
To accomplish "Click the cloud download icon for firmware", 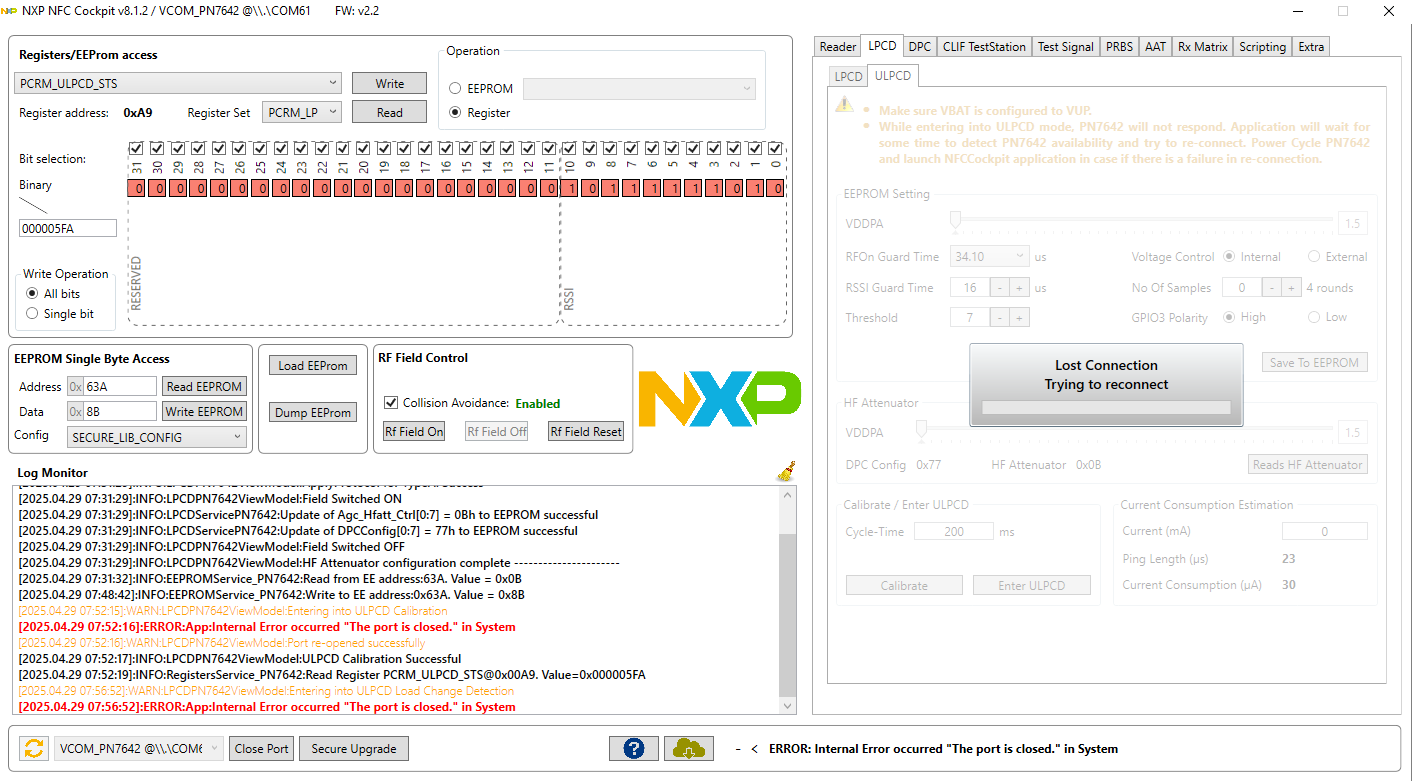I will pyautogui.click(x=688, y=748).
